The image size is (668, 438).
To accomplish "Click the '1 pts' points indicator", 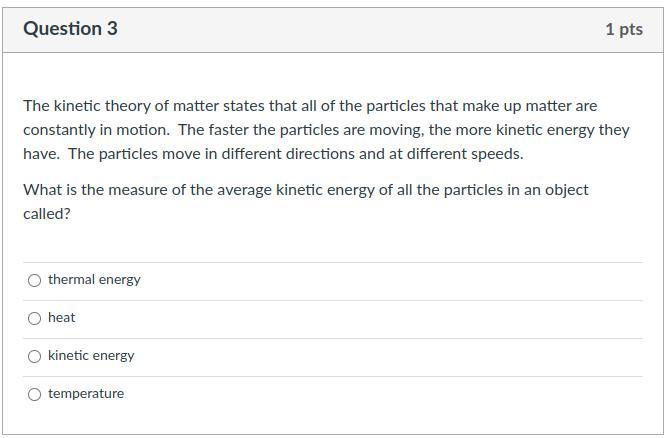I will point(624,29).
